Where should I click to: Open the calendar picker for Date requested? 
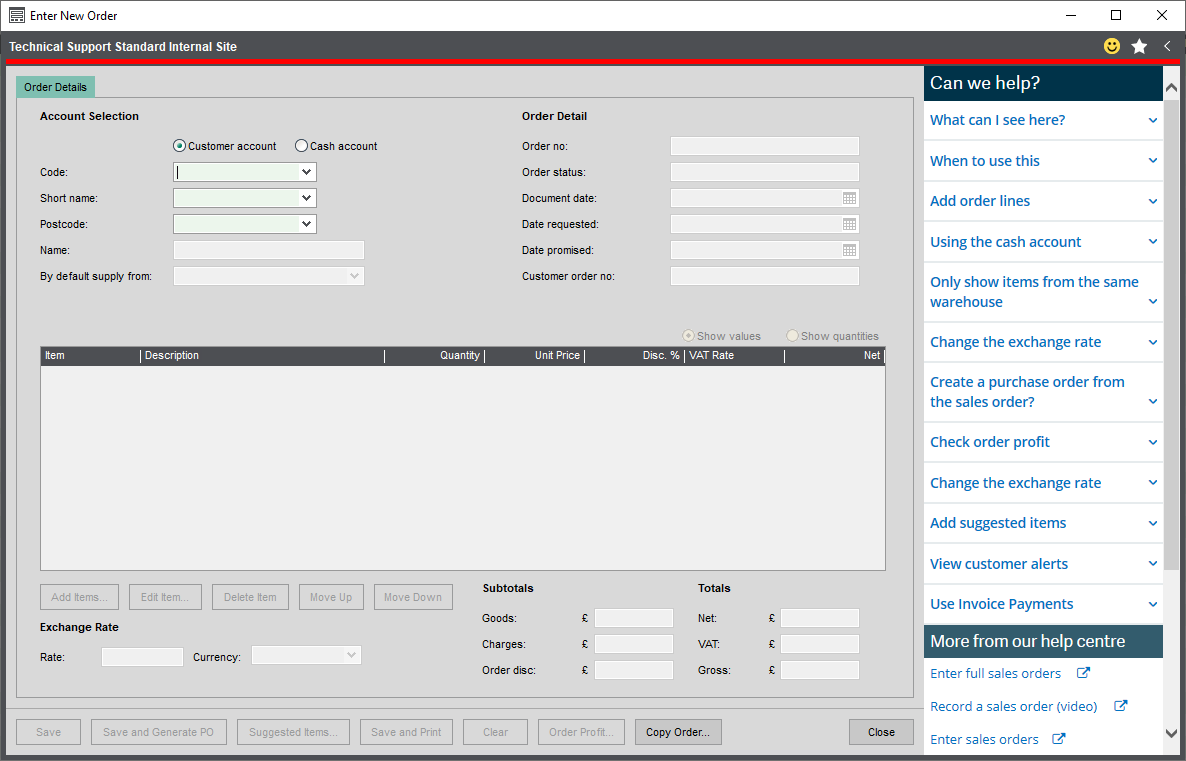pyautogui.click(x=849, y=223)
